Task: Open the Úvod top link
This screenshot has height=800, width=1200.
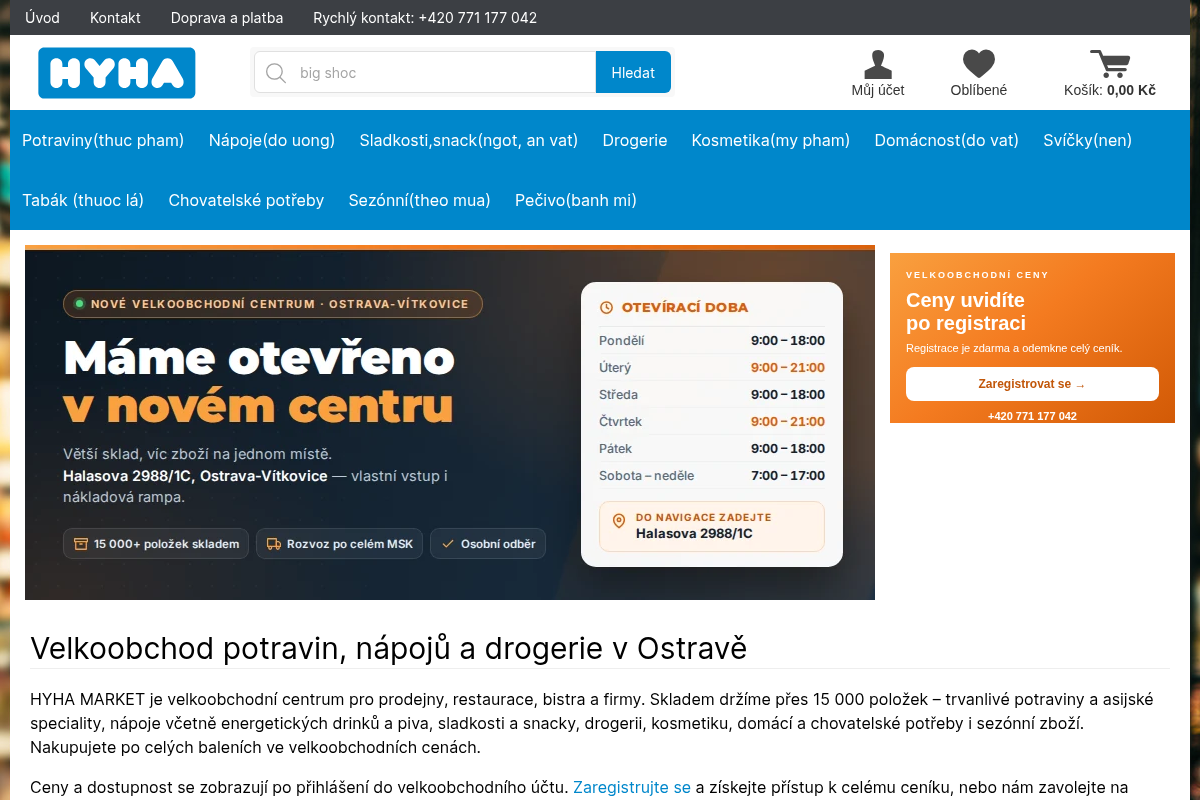Action: coord(42,18)
